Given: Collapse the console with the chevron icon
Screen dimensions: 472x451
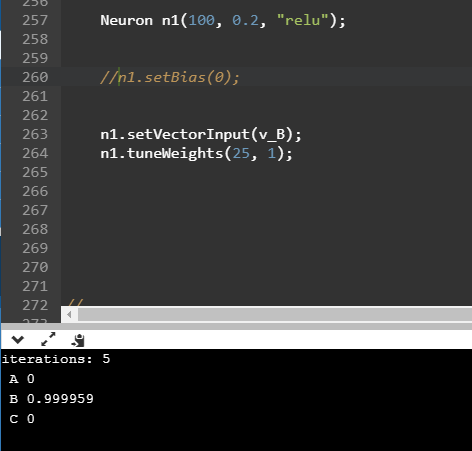Looking at the screenshot, I should (17, 340).
